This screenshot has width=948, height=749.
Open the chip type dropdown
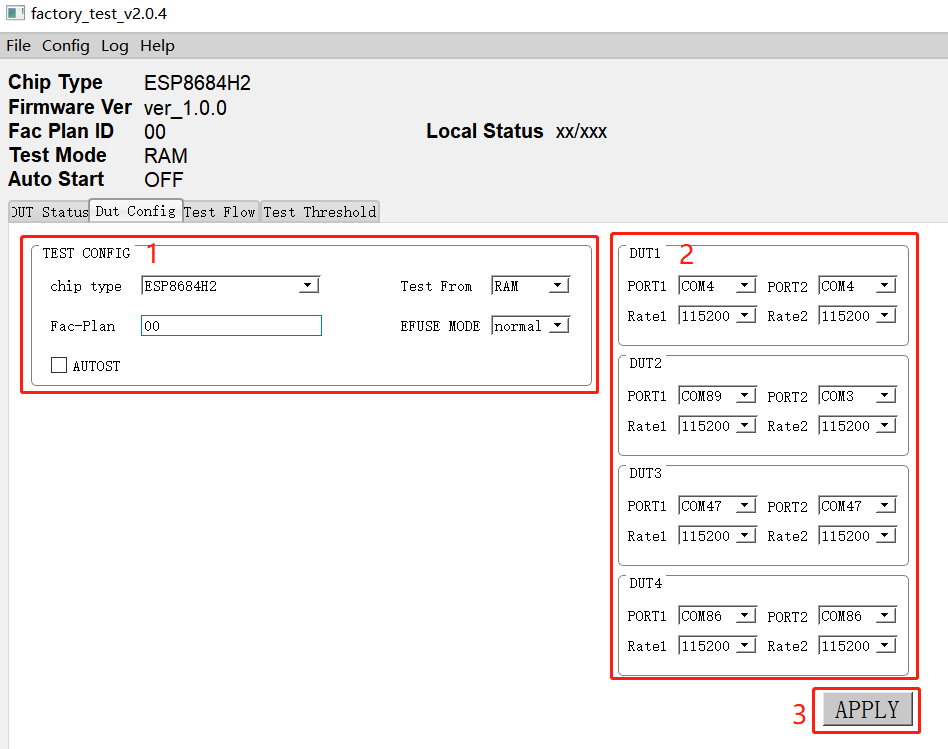point(307,285)
